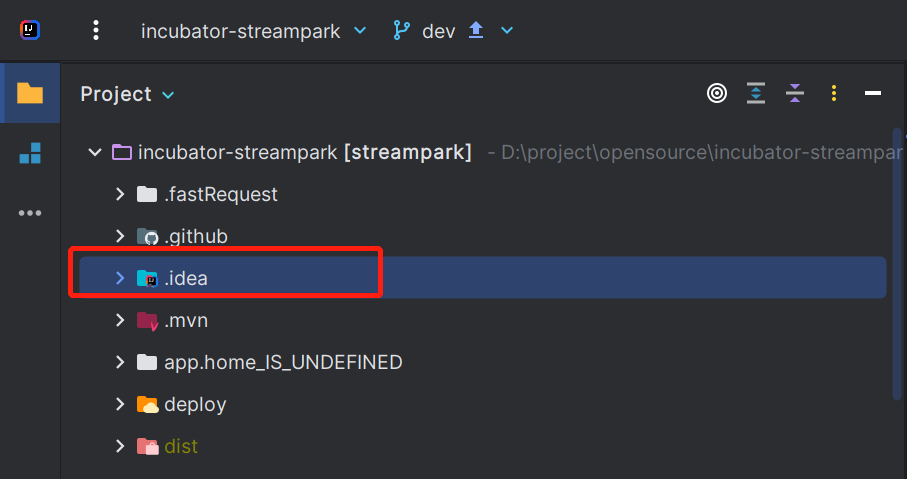
Task: Open Project panel options menu
Action: (x=834, y=94)
